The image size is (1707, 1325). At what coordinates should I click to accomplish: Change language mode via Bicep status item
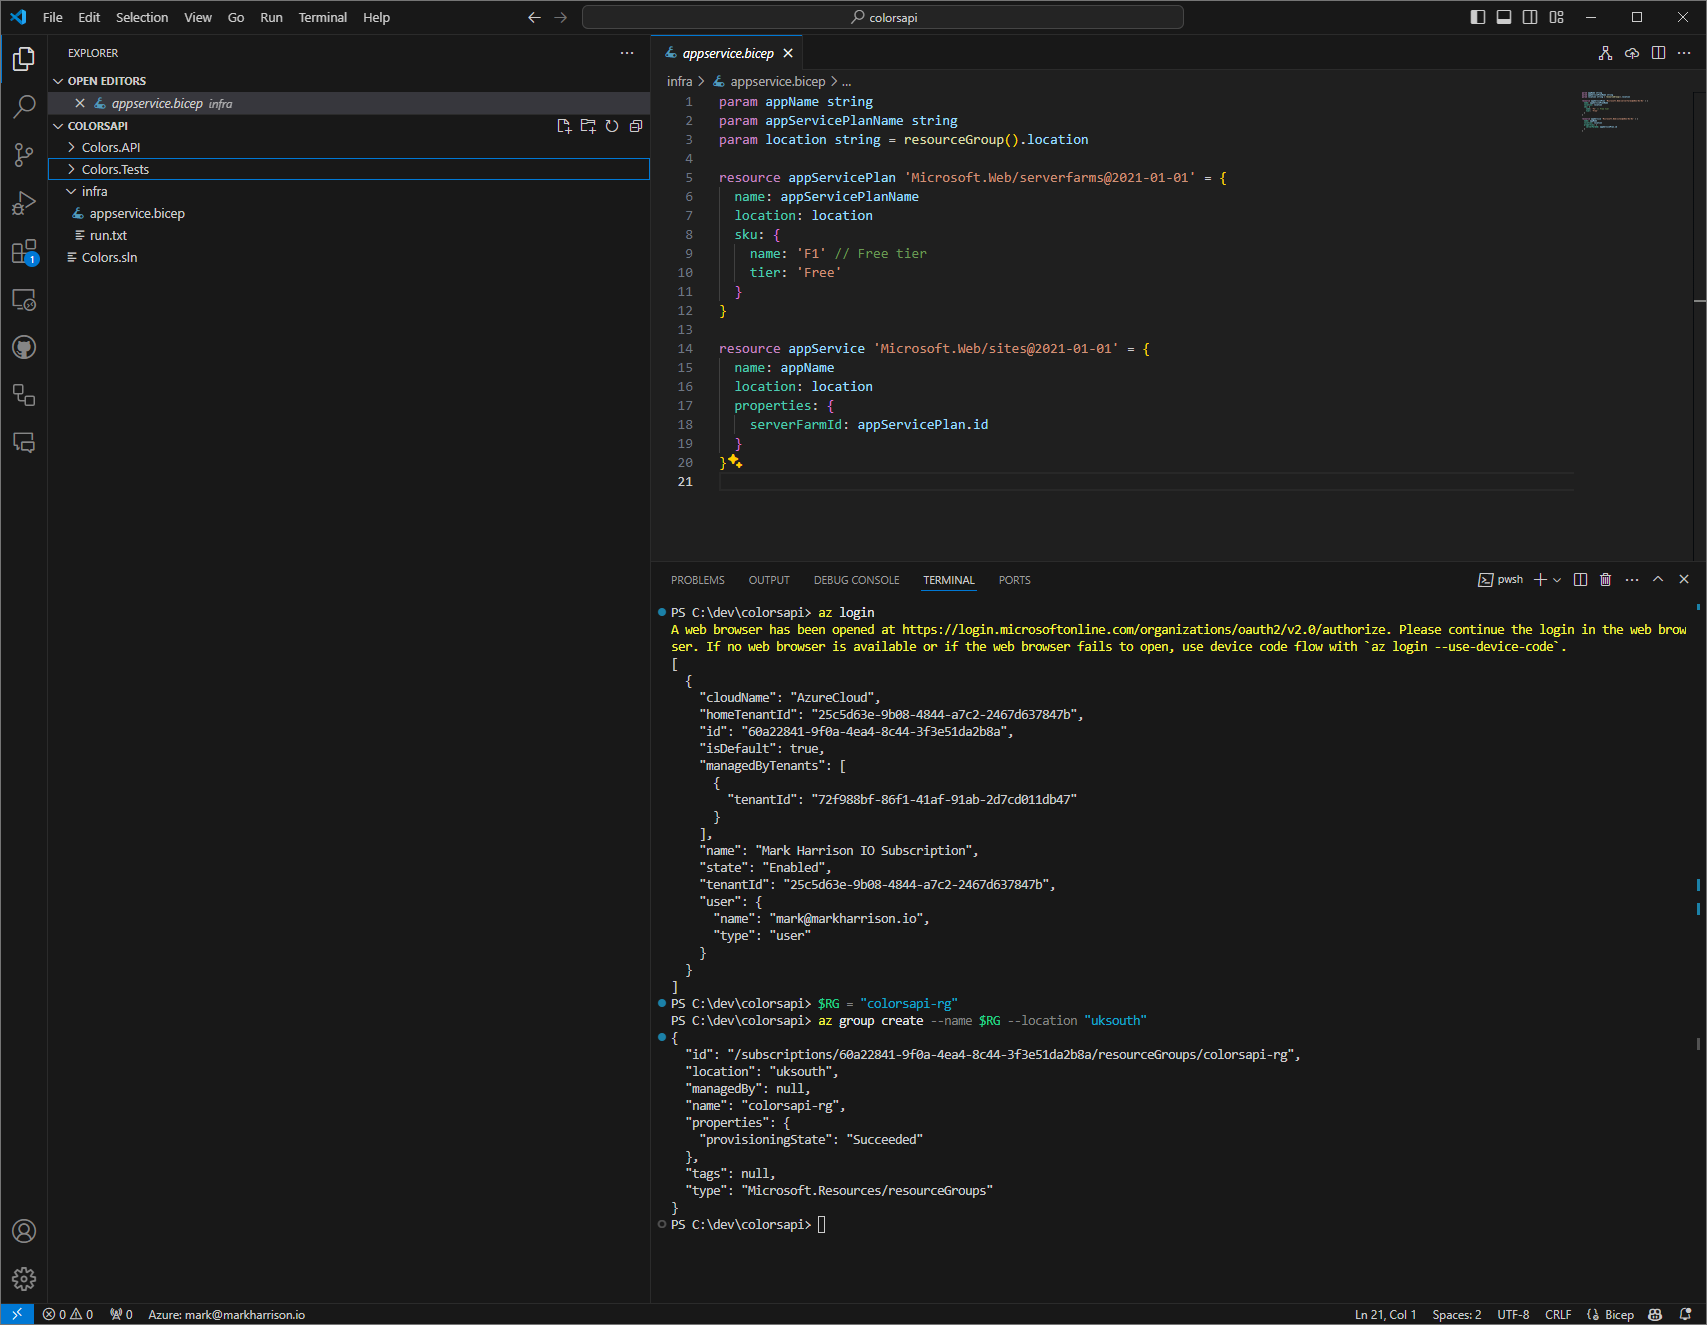(x=1618, y=1315)
